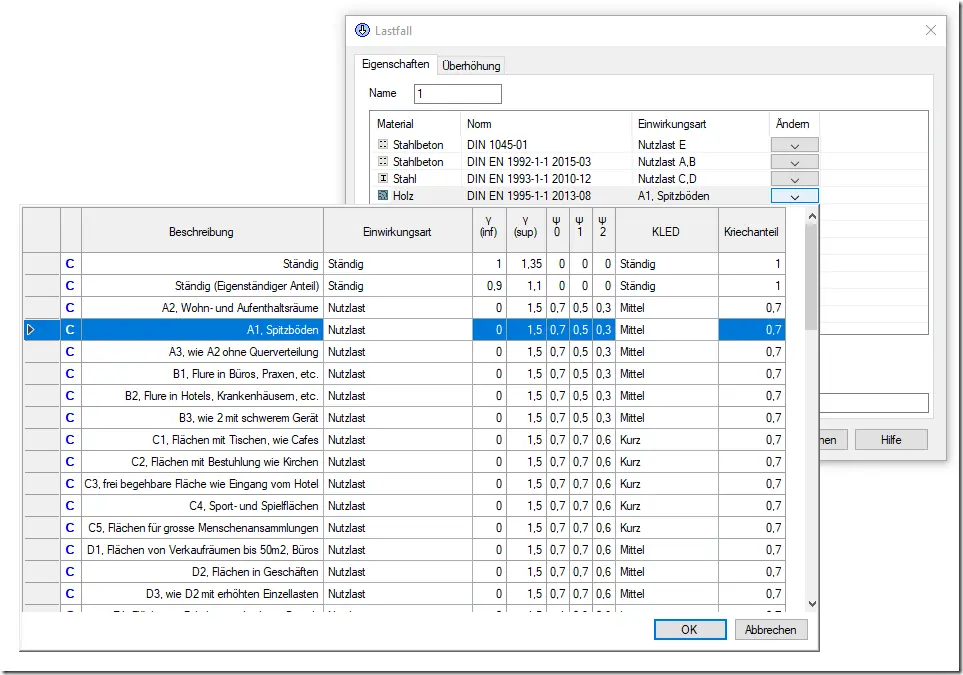Close the Lastfall dialog window
963x675 pixels.
pos(931,30)
